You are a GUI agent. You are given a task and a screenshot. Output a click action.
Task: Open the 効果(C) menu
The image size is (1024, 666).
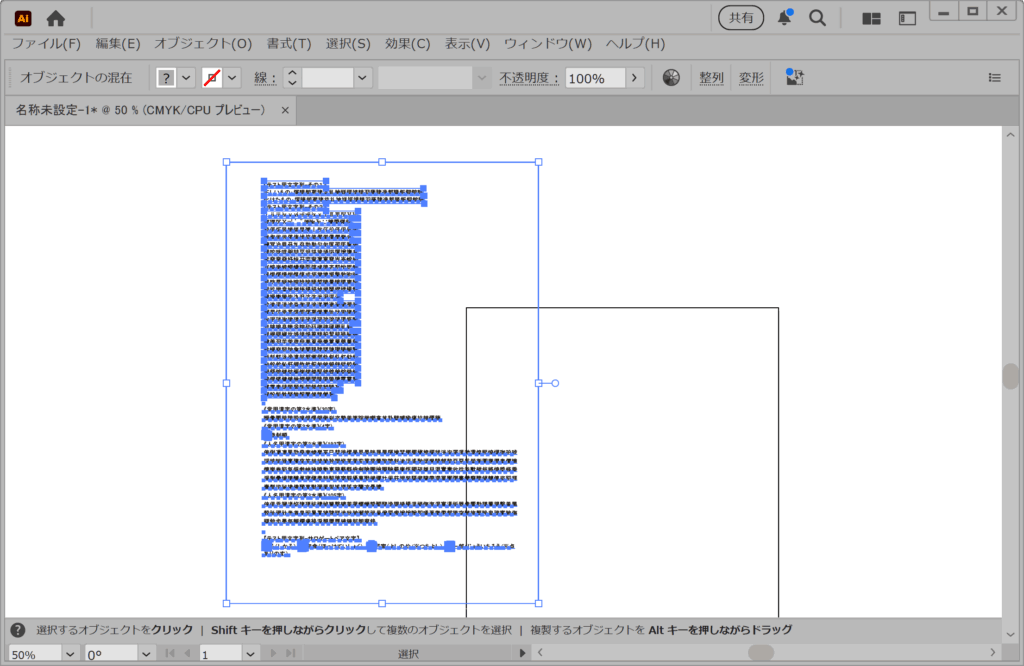tap(407, 44)
